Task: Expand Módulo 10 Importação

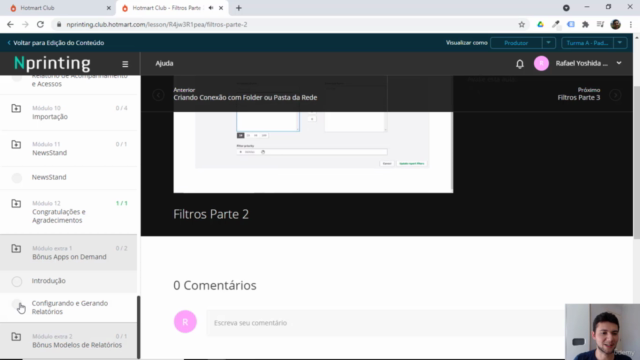Action: pos(69,113)
